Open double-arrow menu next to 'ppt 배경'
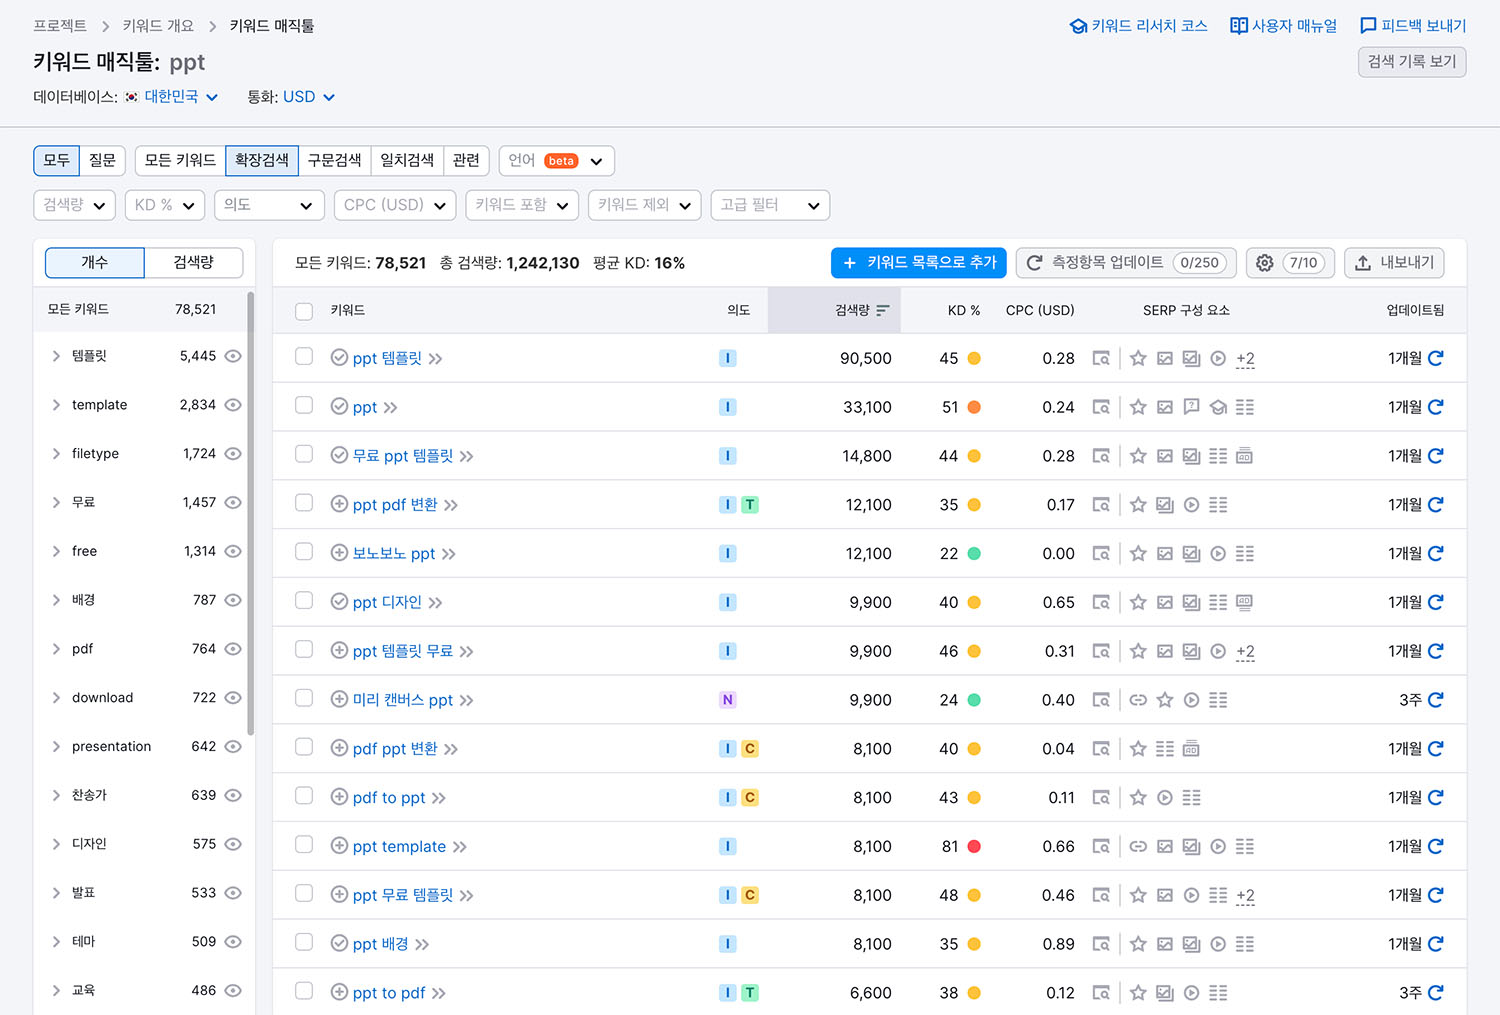Image resolution: width=1500 pixels, height=1015 pixels. (422, 945)
